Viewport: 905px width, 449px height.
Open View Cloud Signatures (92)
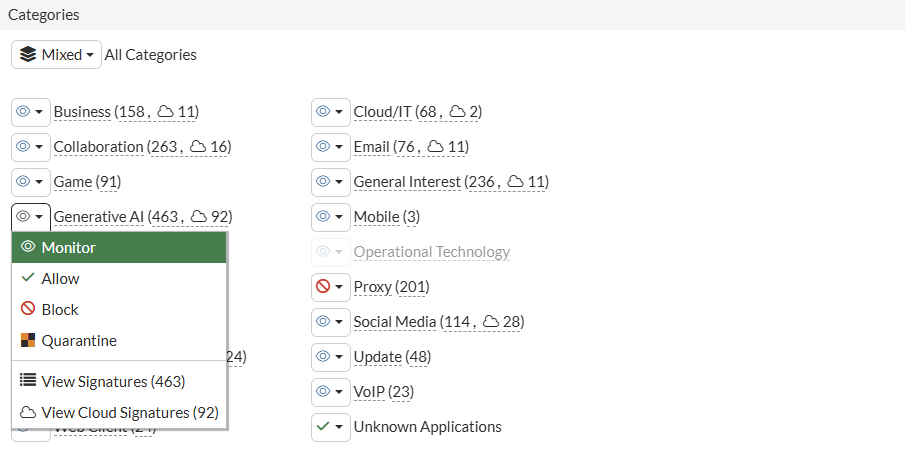pyautogui.click(x=129, y=412)
